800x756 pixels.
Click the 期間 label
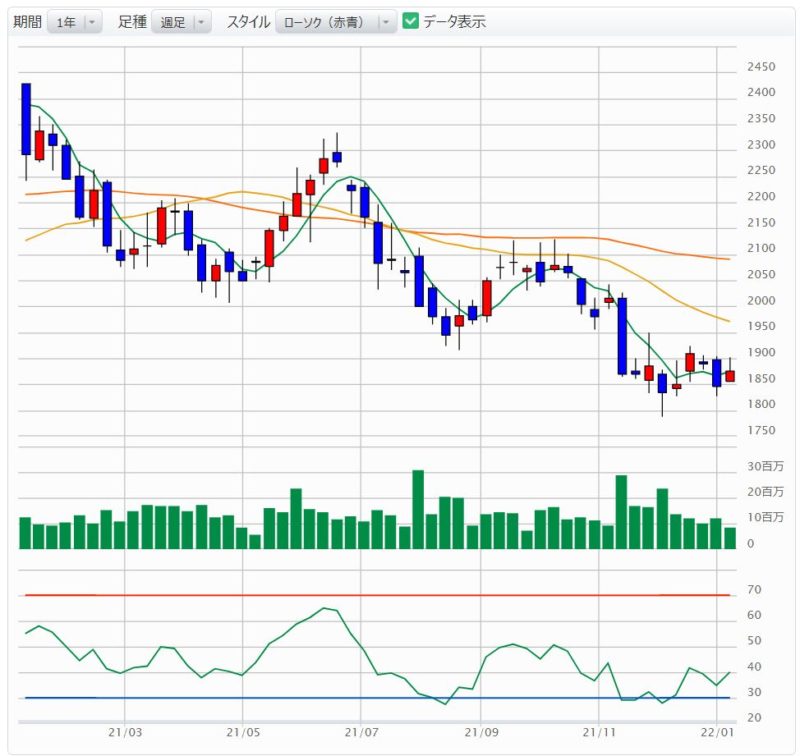[x=27, y=22]
